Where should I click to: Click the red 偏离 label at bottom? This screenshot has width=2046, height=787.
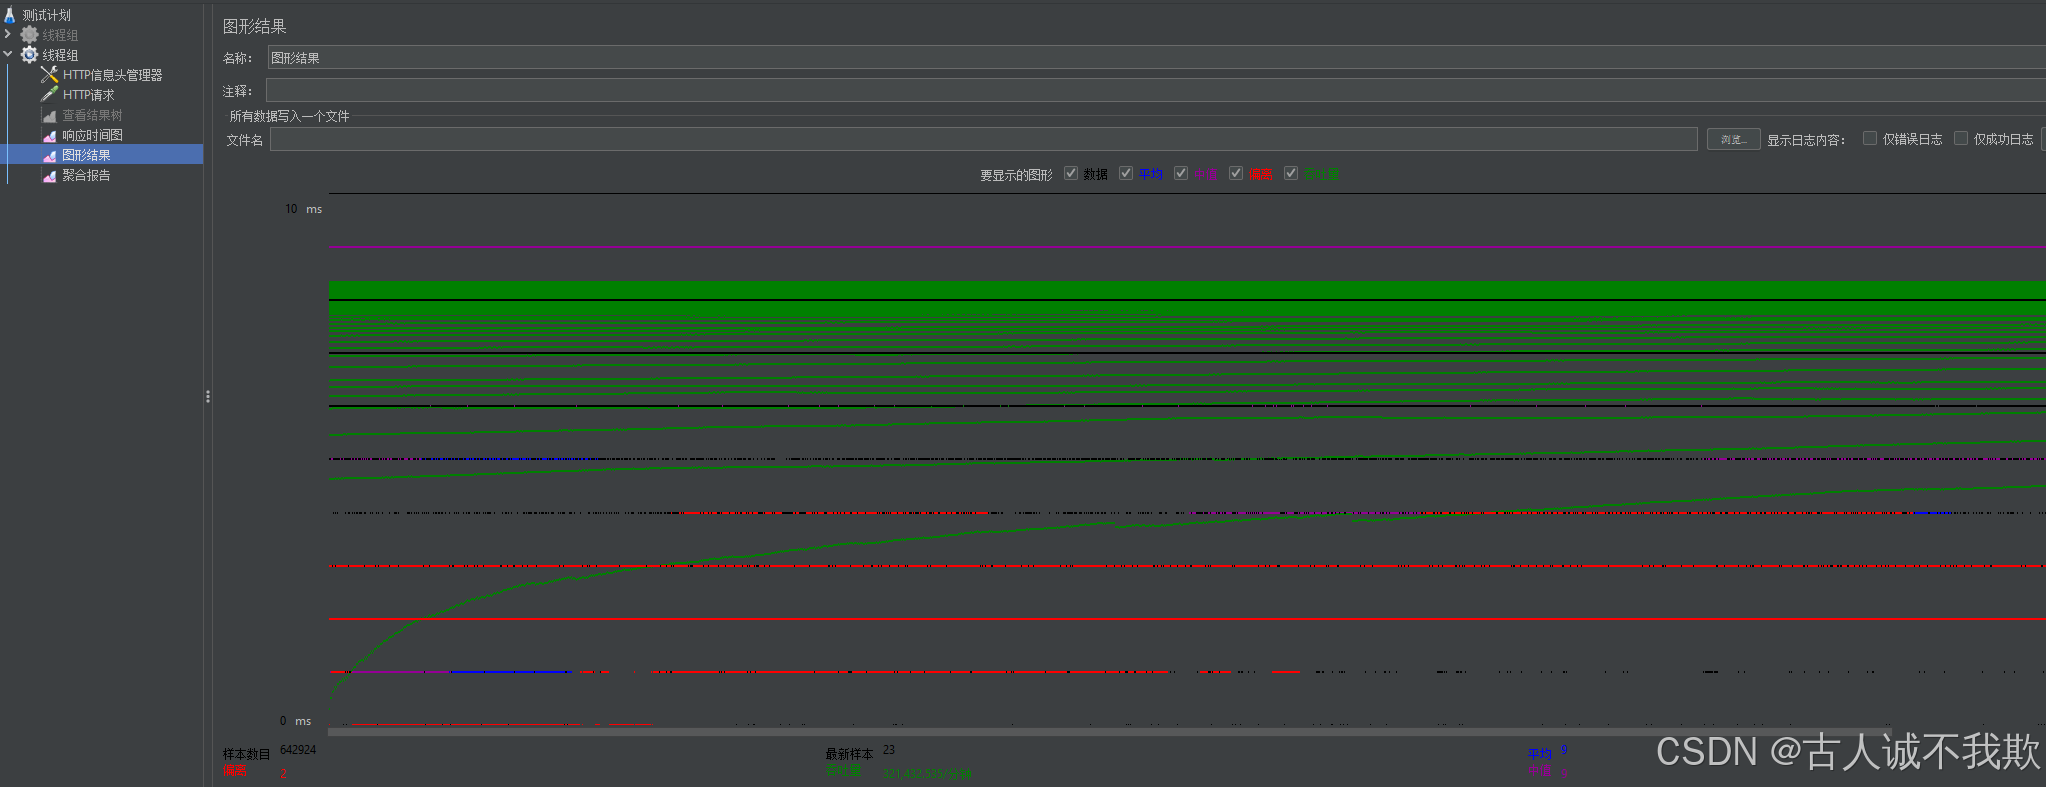235,771
